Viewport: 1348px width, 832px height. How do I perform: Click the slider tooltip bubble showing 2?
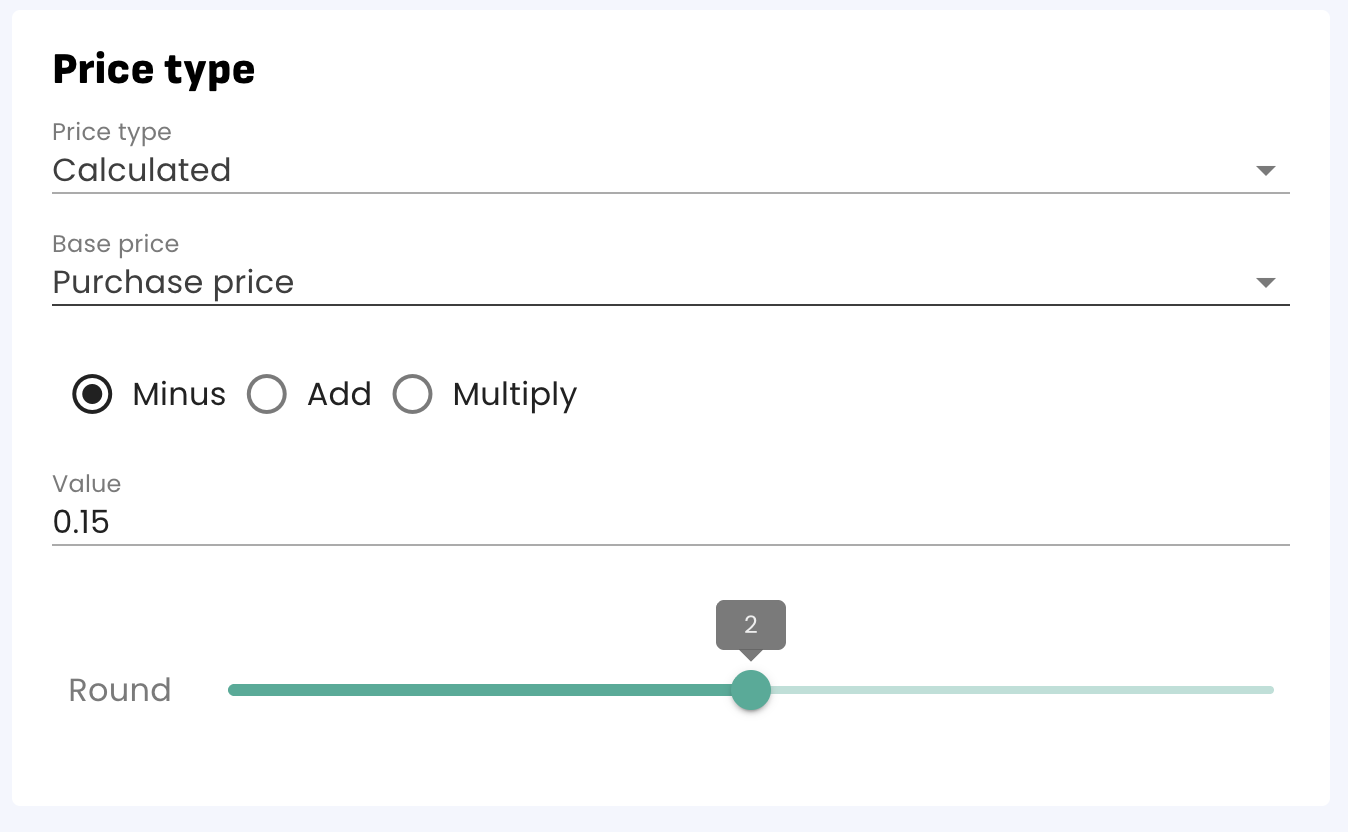751,625
